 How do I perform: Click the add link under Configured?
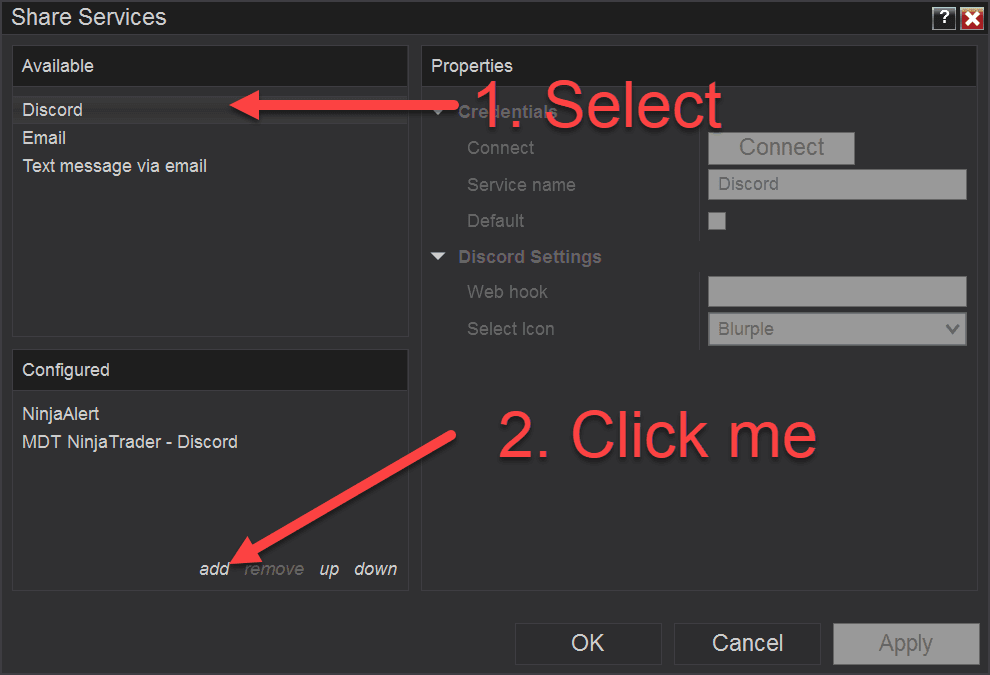tap(214, 569)
